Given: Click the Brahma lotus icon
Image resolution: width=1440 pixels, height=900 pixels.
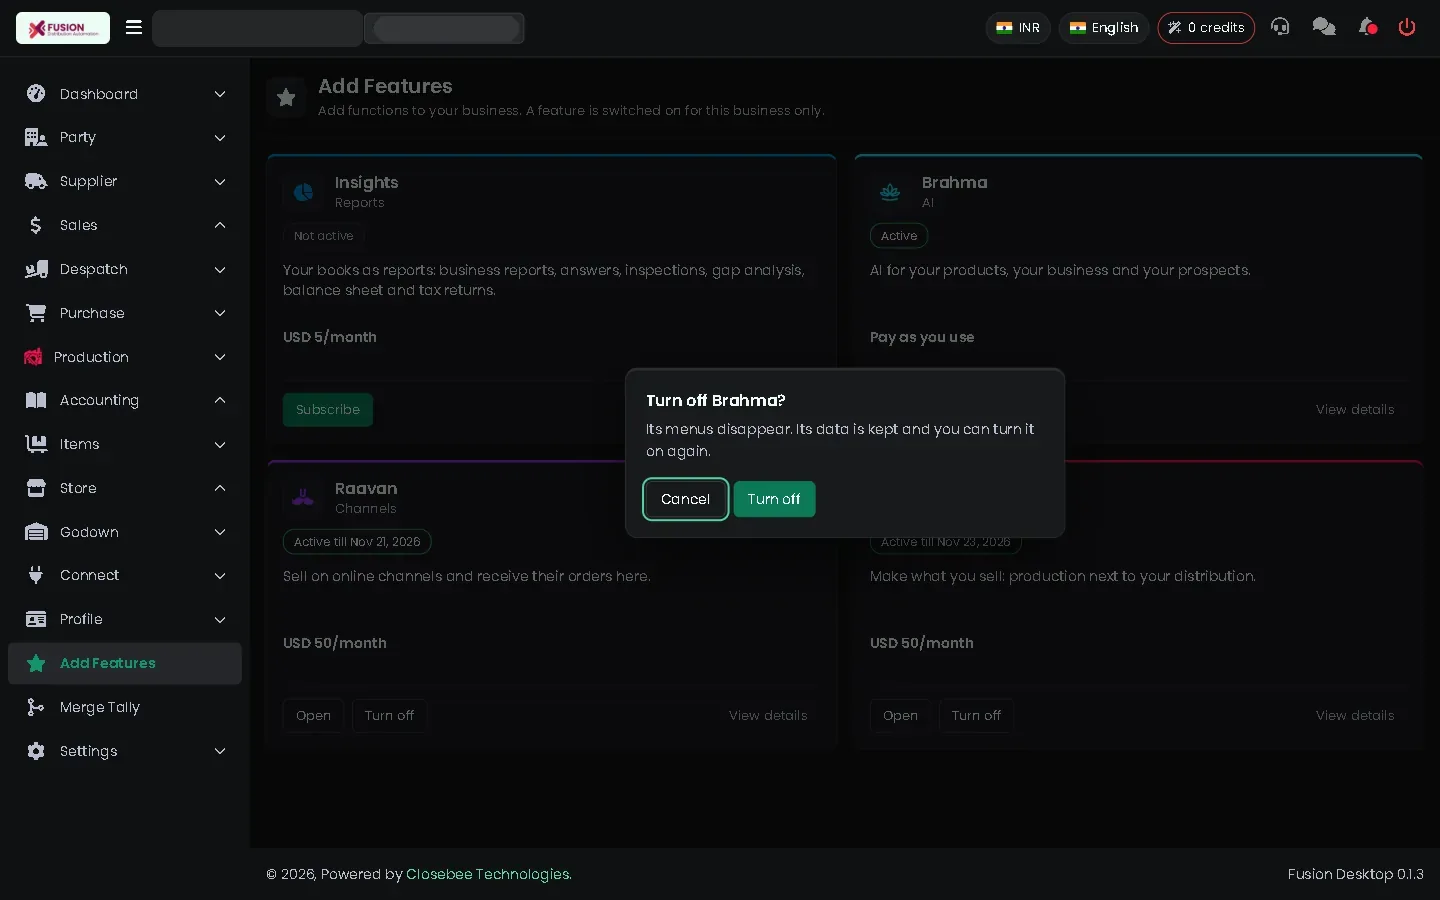Looking at the screenshot, I should click(890, 191).
